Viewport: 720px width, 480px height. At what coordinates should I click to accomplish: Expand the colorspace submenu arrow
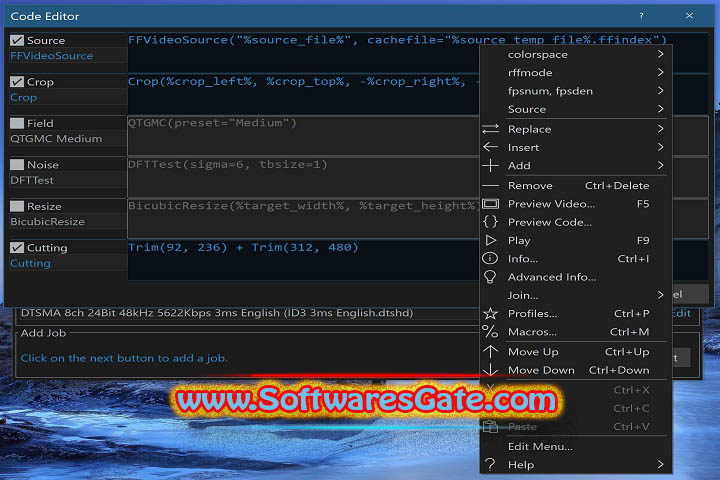pos(660,54)
